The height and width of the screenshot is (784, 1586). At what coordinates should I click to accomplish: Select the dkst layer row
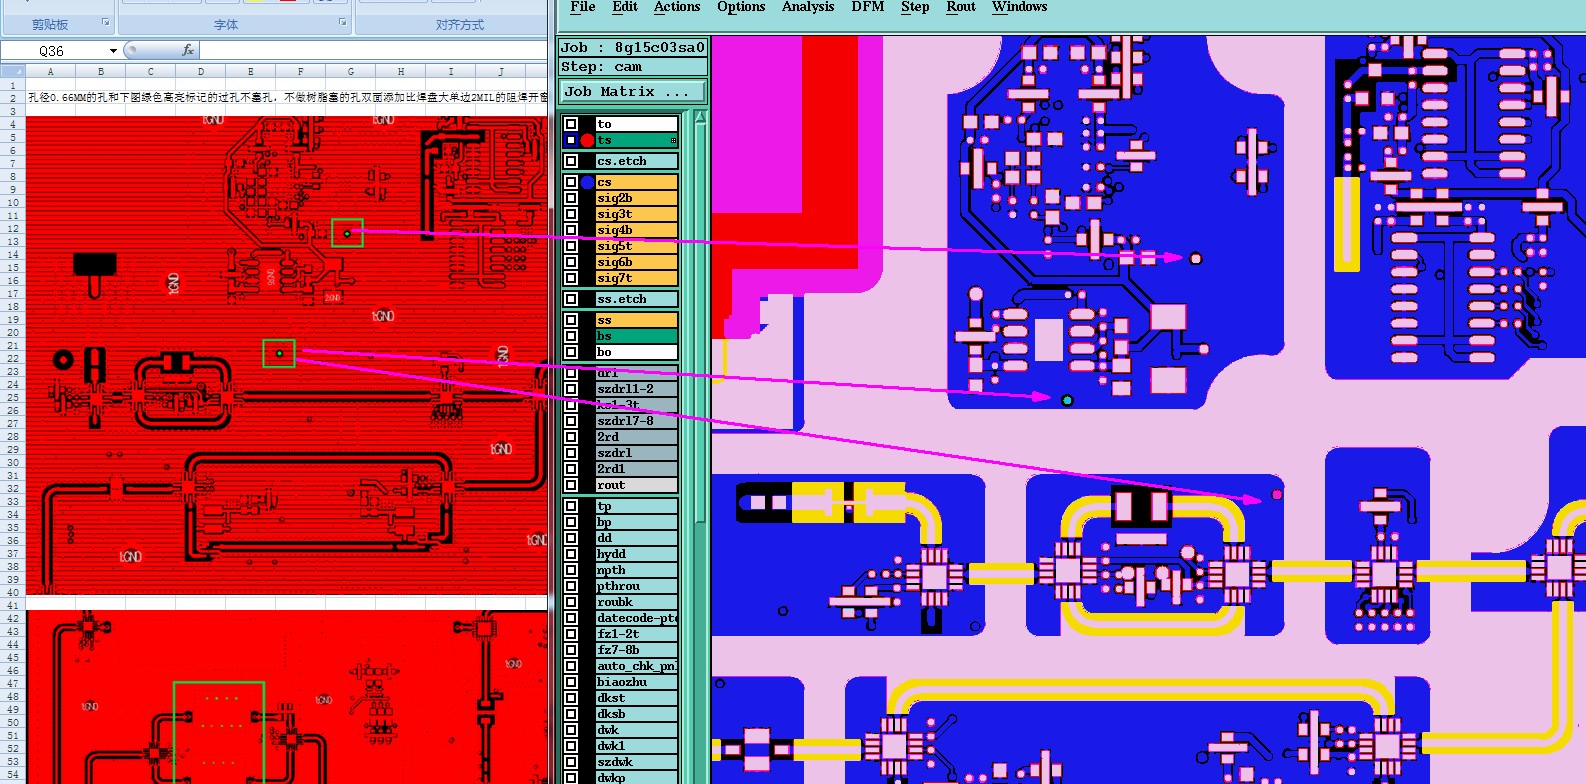point(637,698)
